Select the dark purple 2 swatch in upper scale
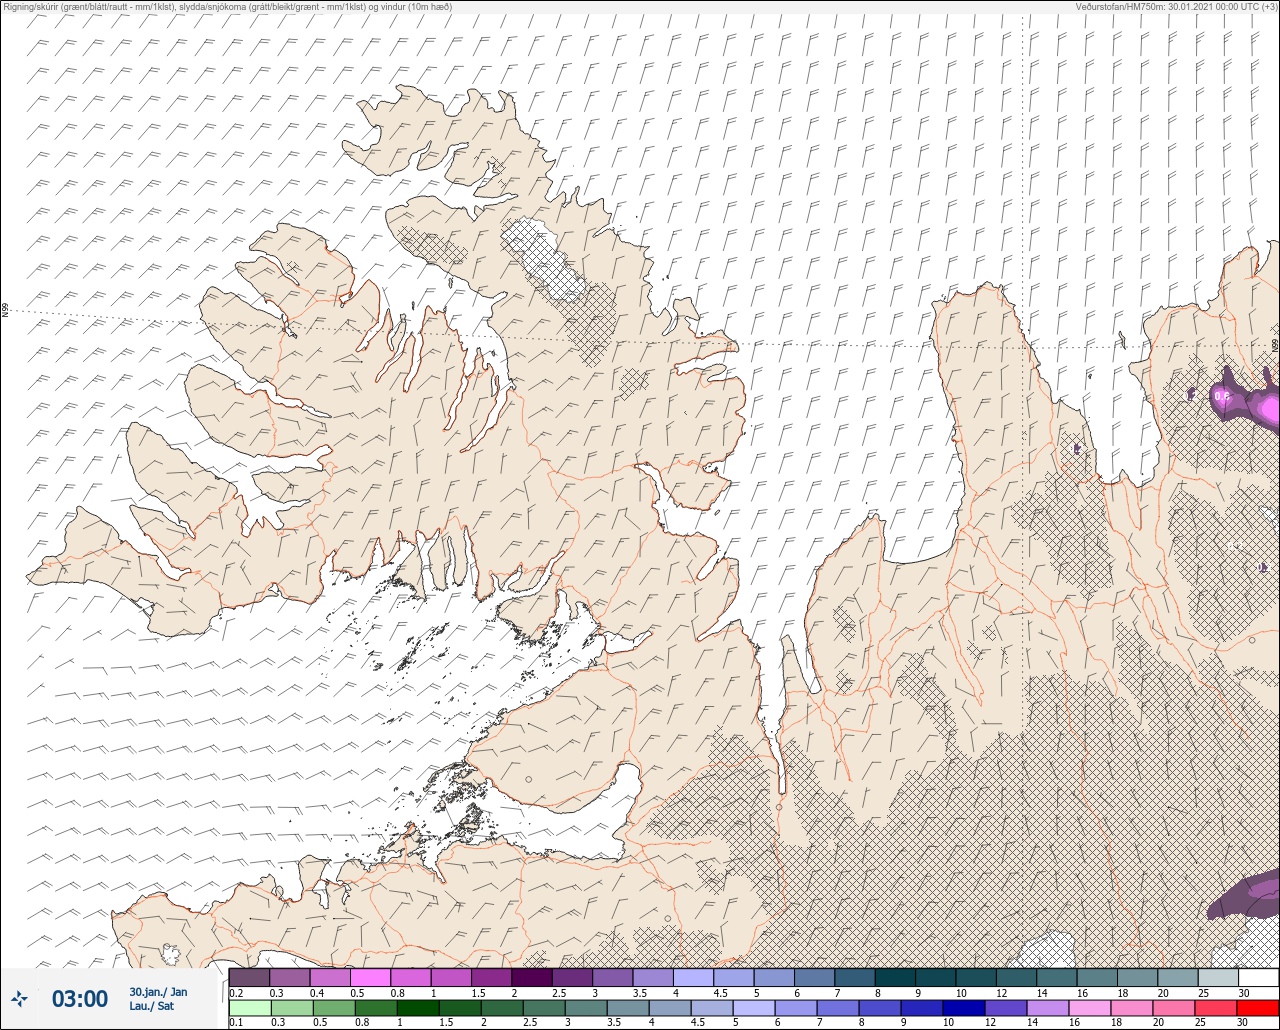Viewport: 1280px width, 1030px height. 532,977
